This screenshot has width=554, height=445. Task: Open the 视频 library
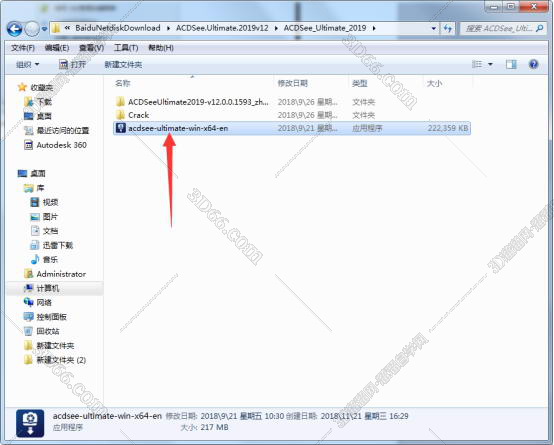coord(50,202)
